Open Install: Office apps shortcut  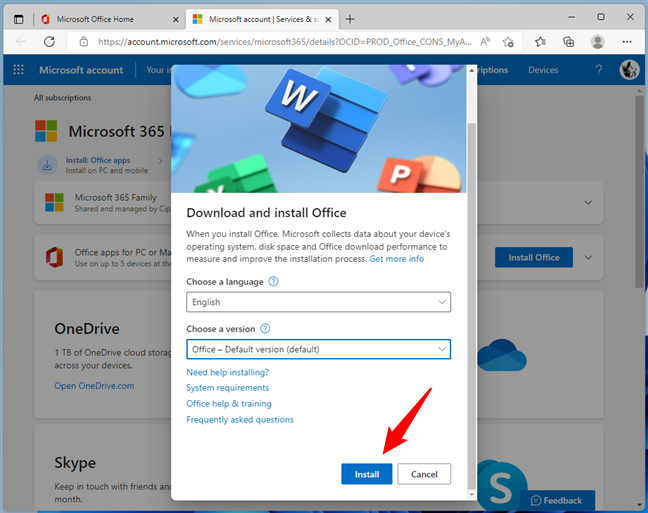pos(98,160)
